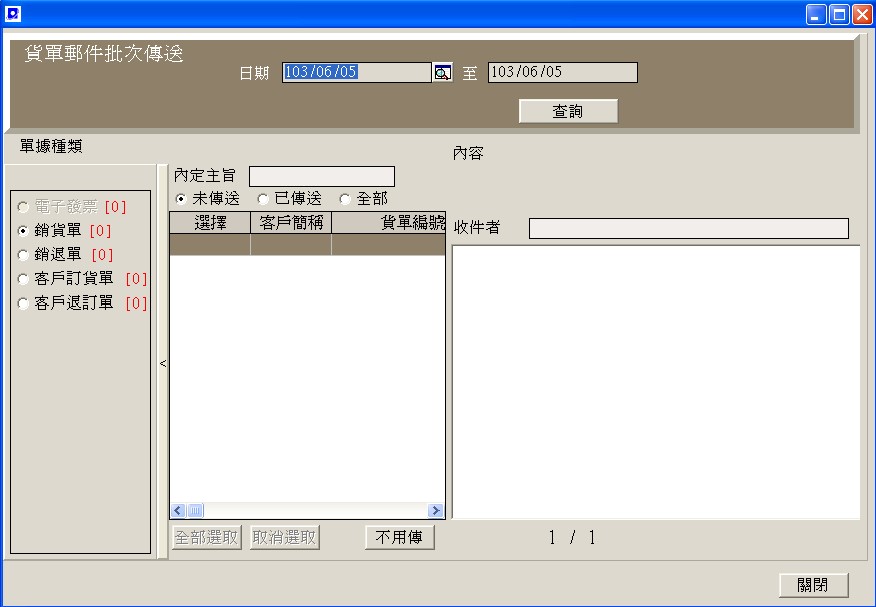Choose the 未傳送 filter option

click(180, 199)
